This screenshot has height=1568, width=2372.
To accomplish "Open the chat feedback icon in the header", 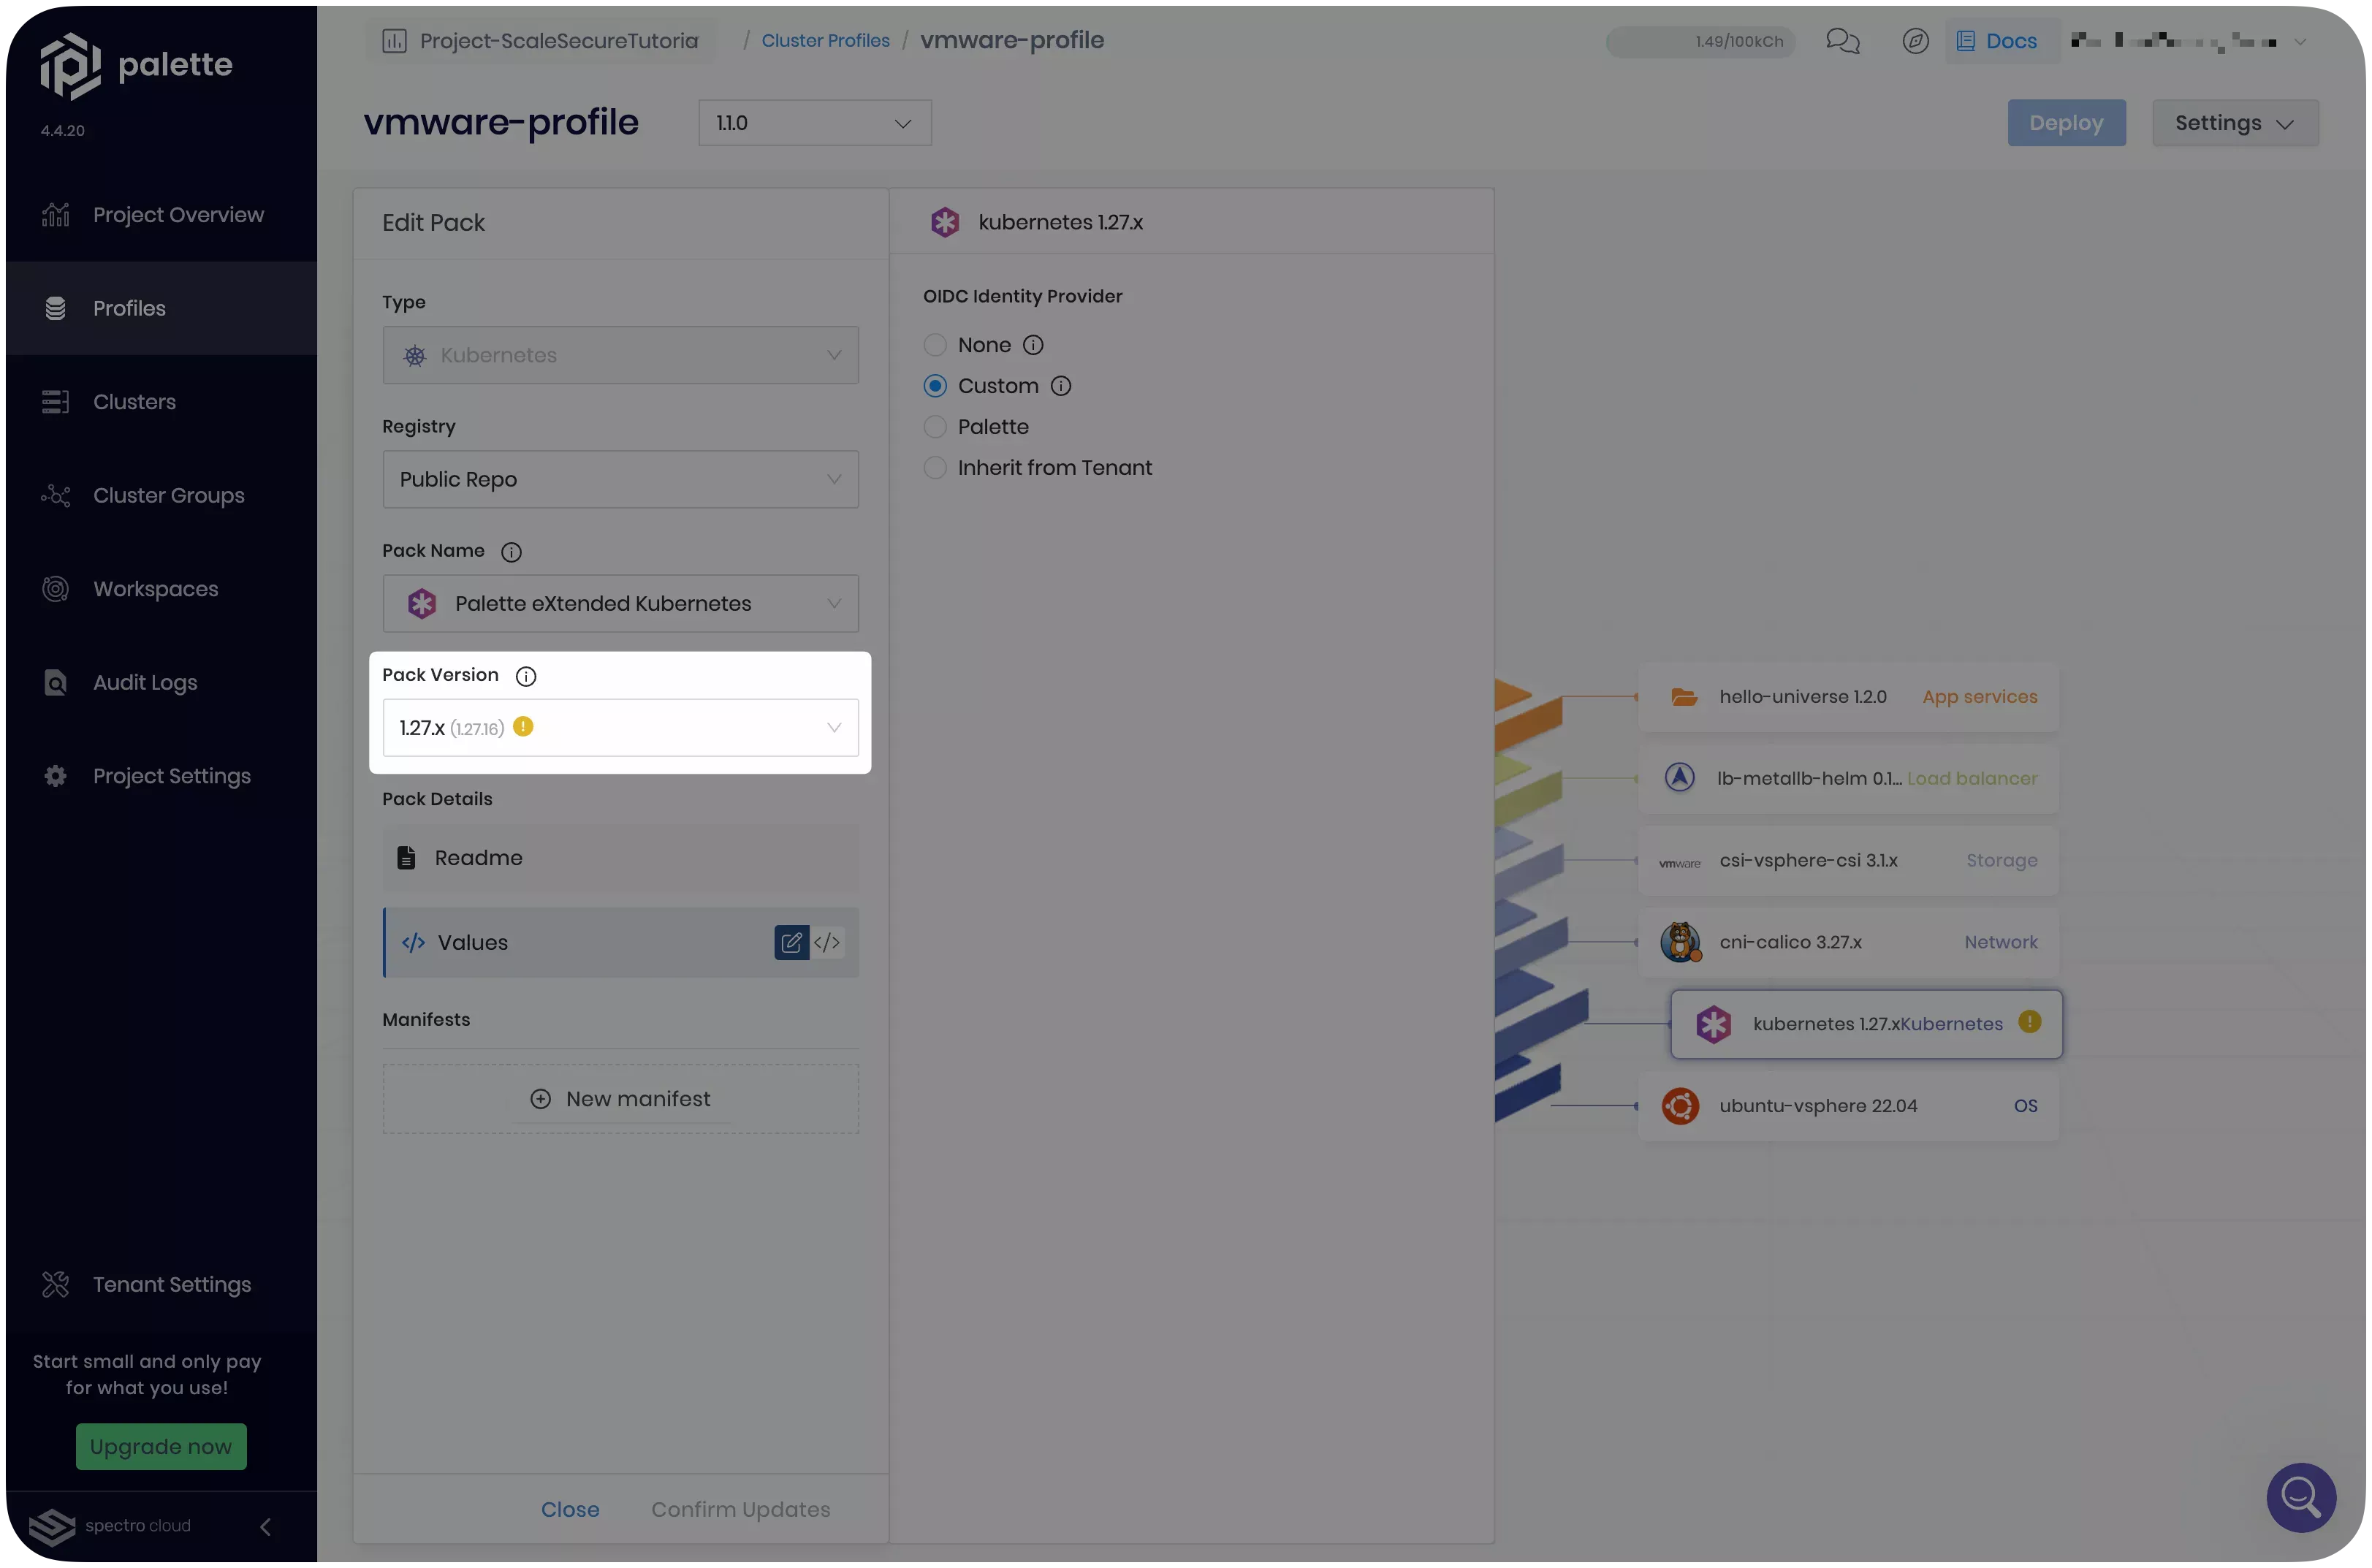I will click(x=1842, y=41).
